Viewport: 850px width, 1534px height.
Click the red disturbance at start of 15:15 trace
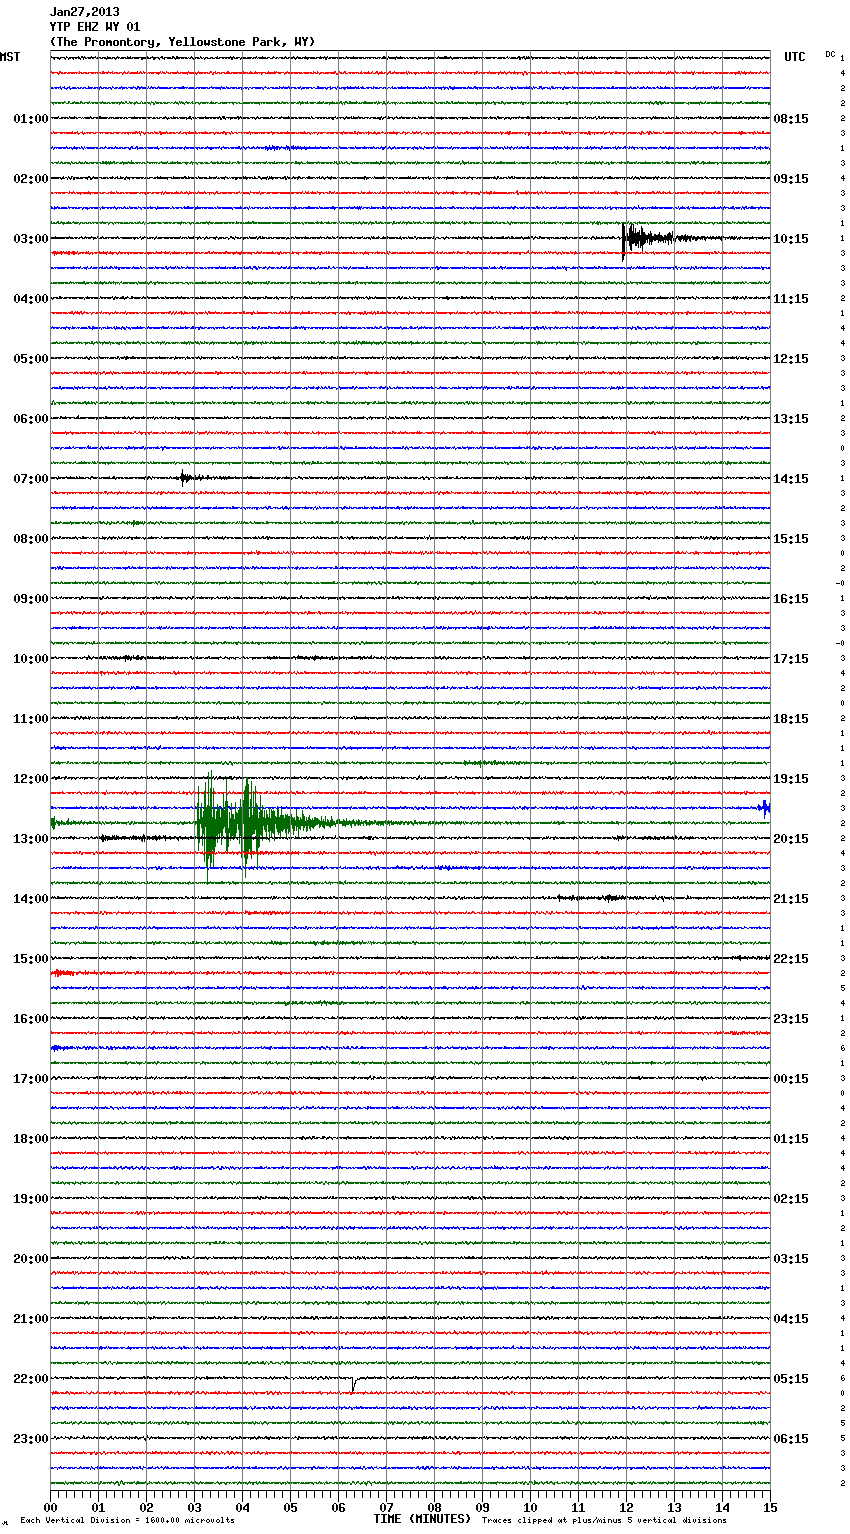pos(65,972)
